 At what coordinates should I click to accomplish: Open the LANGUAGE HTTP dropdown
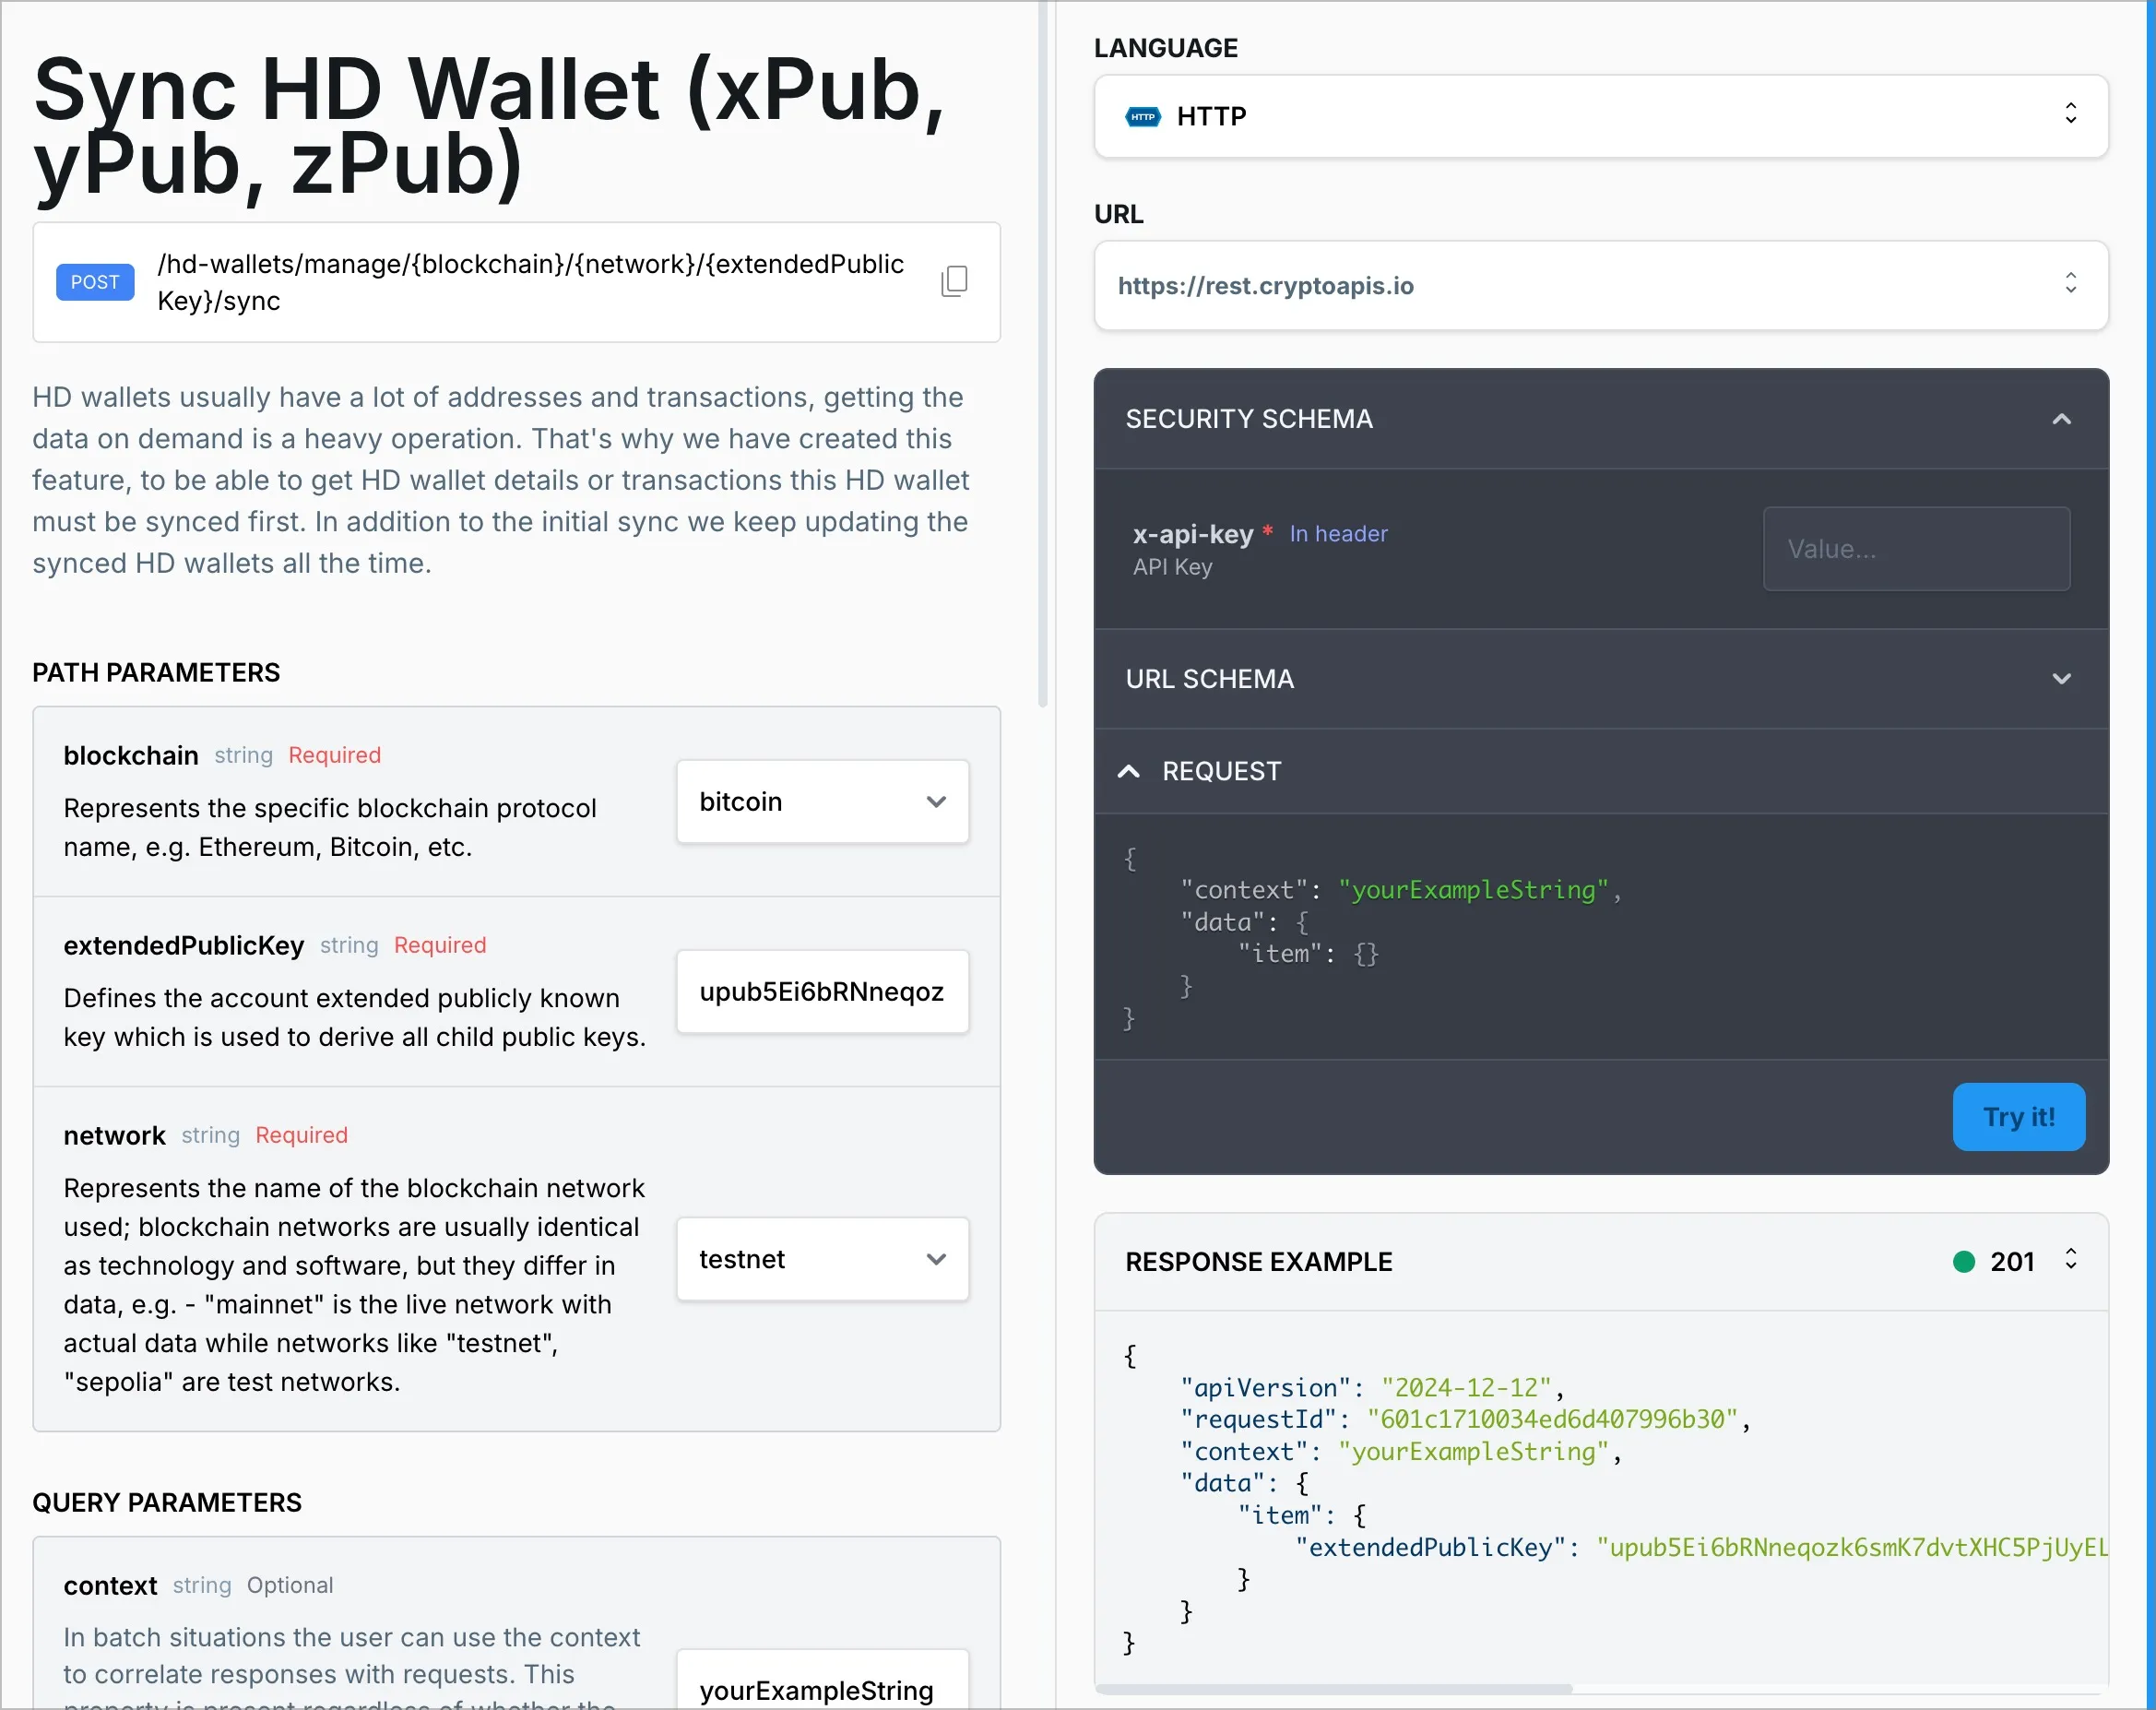[x=1600, y=116]
